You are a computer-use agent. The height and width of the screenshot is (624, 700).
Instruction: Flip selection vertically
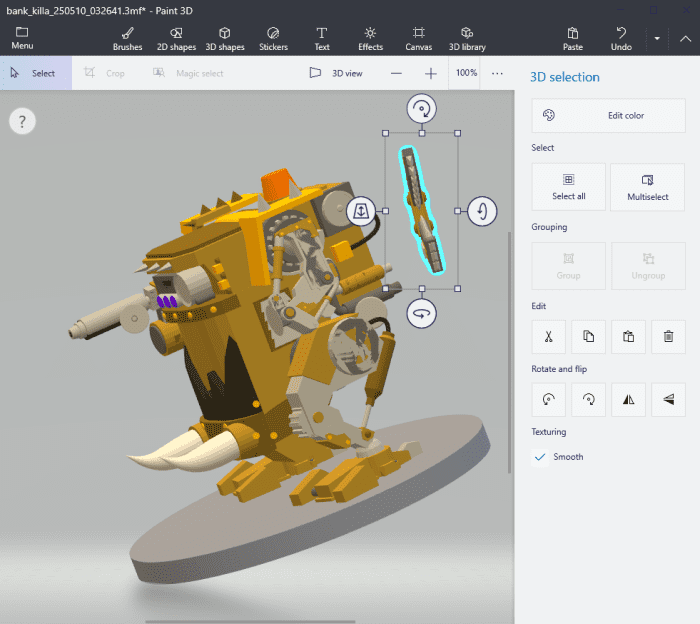tap(668, 399)
